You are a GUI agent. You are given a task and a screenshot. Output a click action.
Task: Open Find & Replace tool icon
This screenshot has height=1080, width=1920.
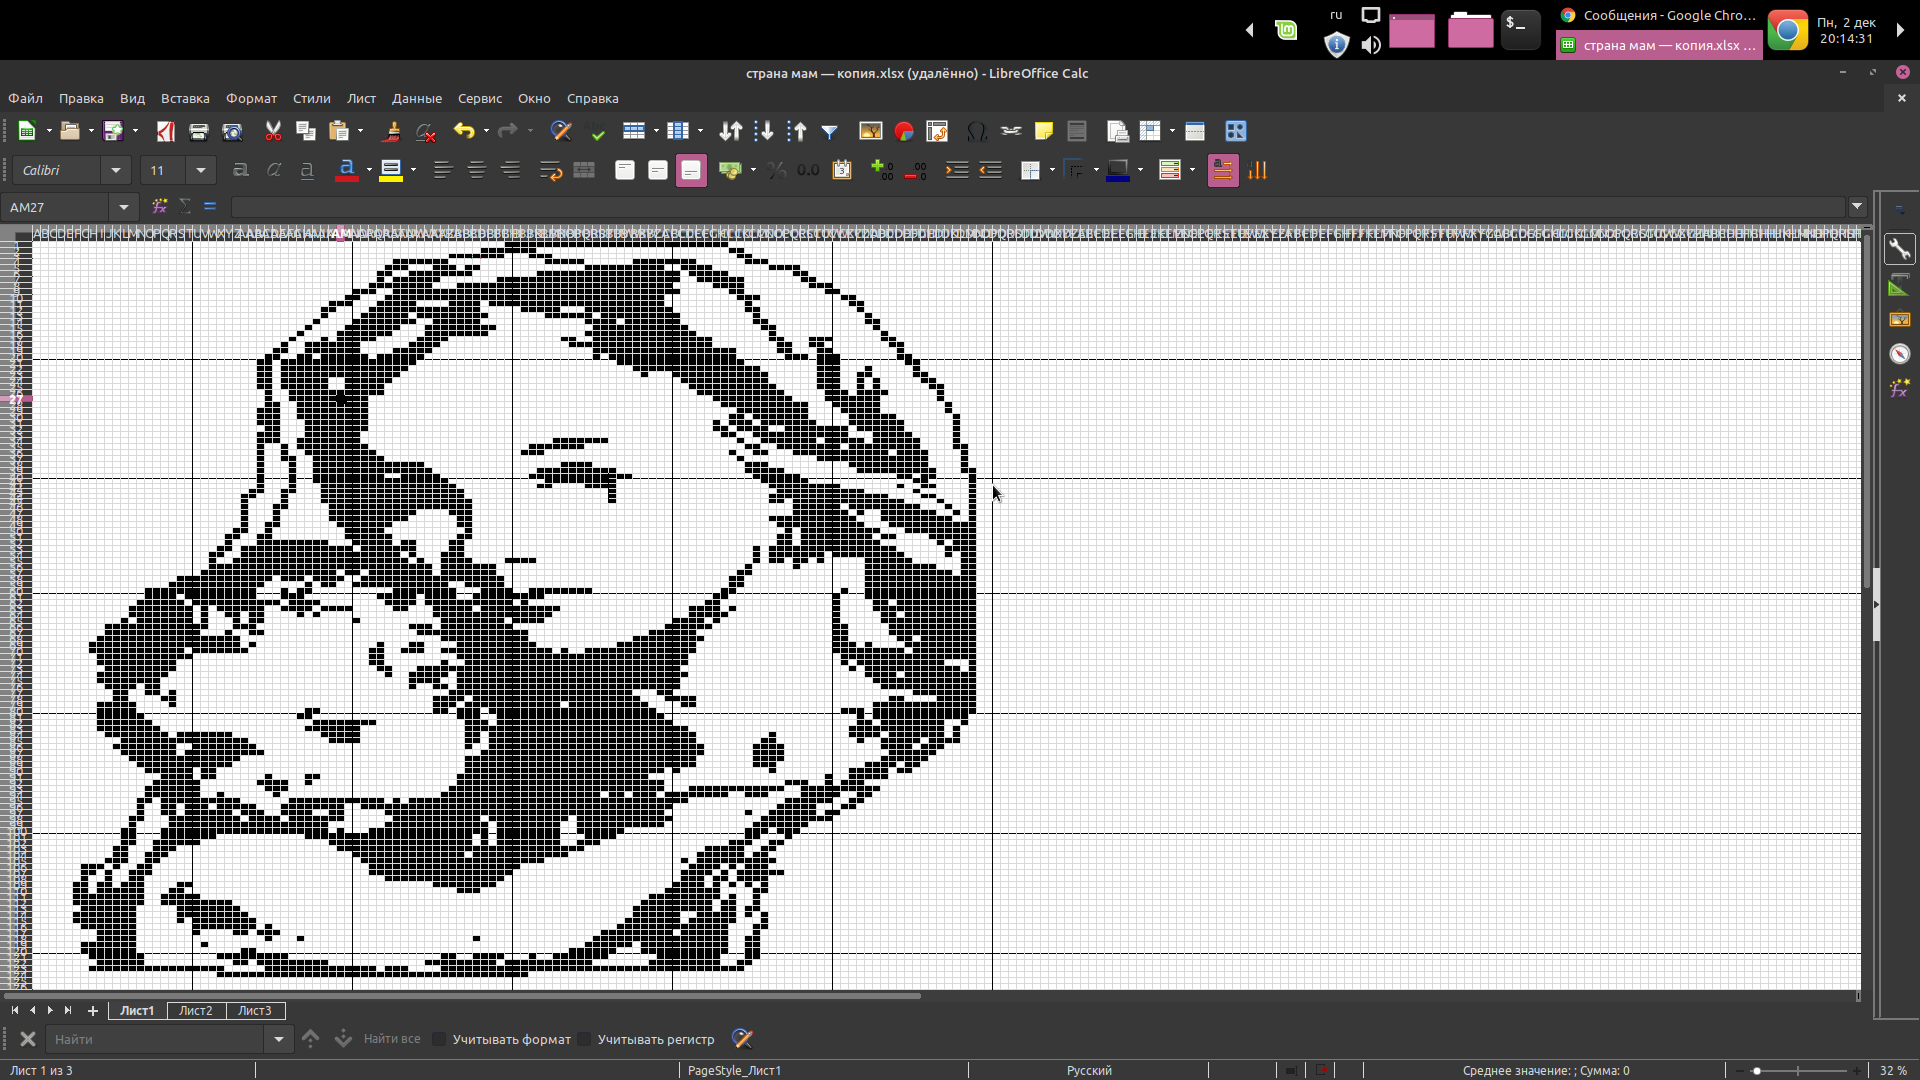tap(561, 131)
